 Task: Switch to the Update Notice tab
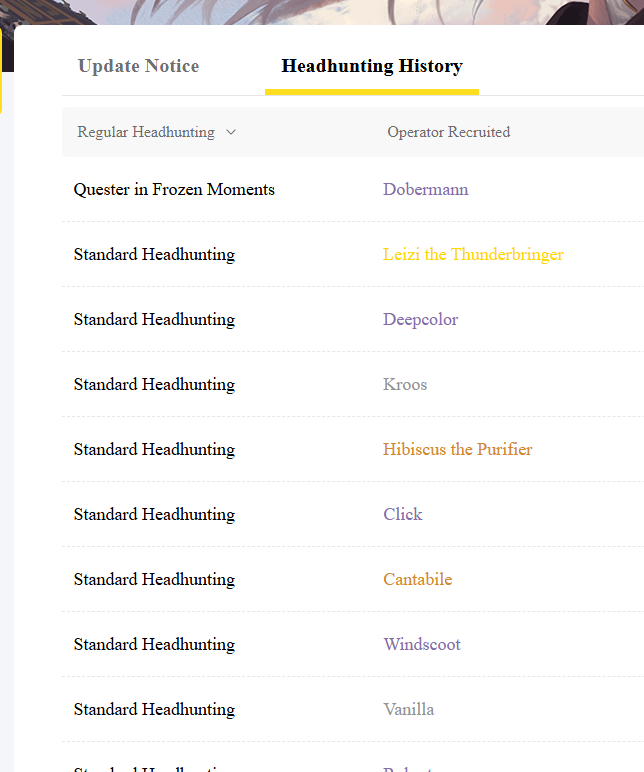click(138, 66)
